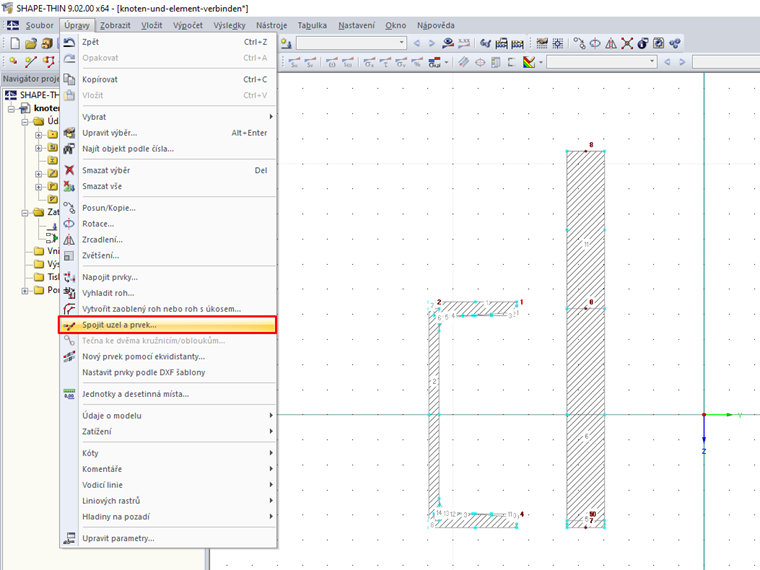Click the red X delete toolbar icon

click(627, 44)
